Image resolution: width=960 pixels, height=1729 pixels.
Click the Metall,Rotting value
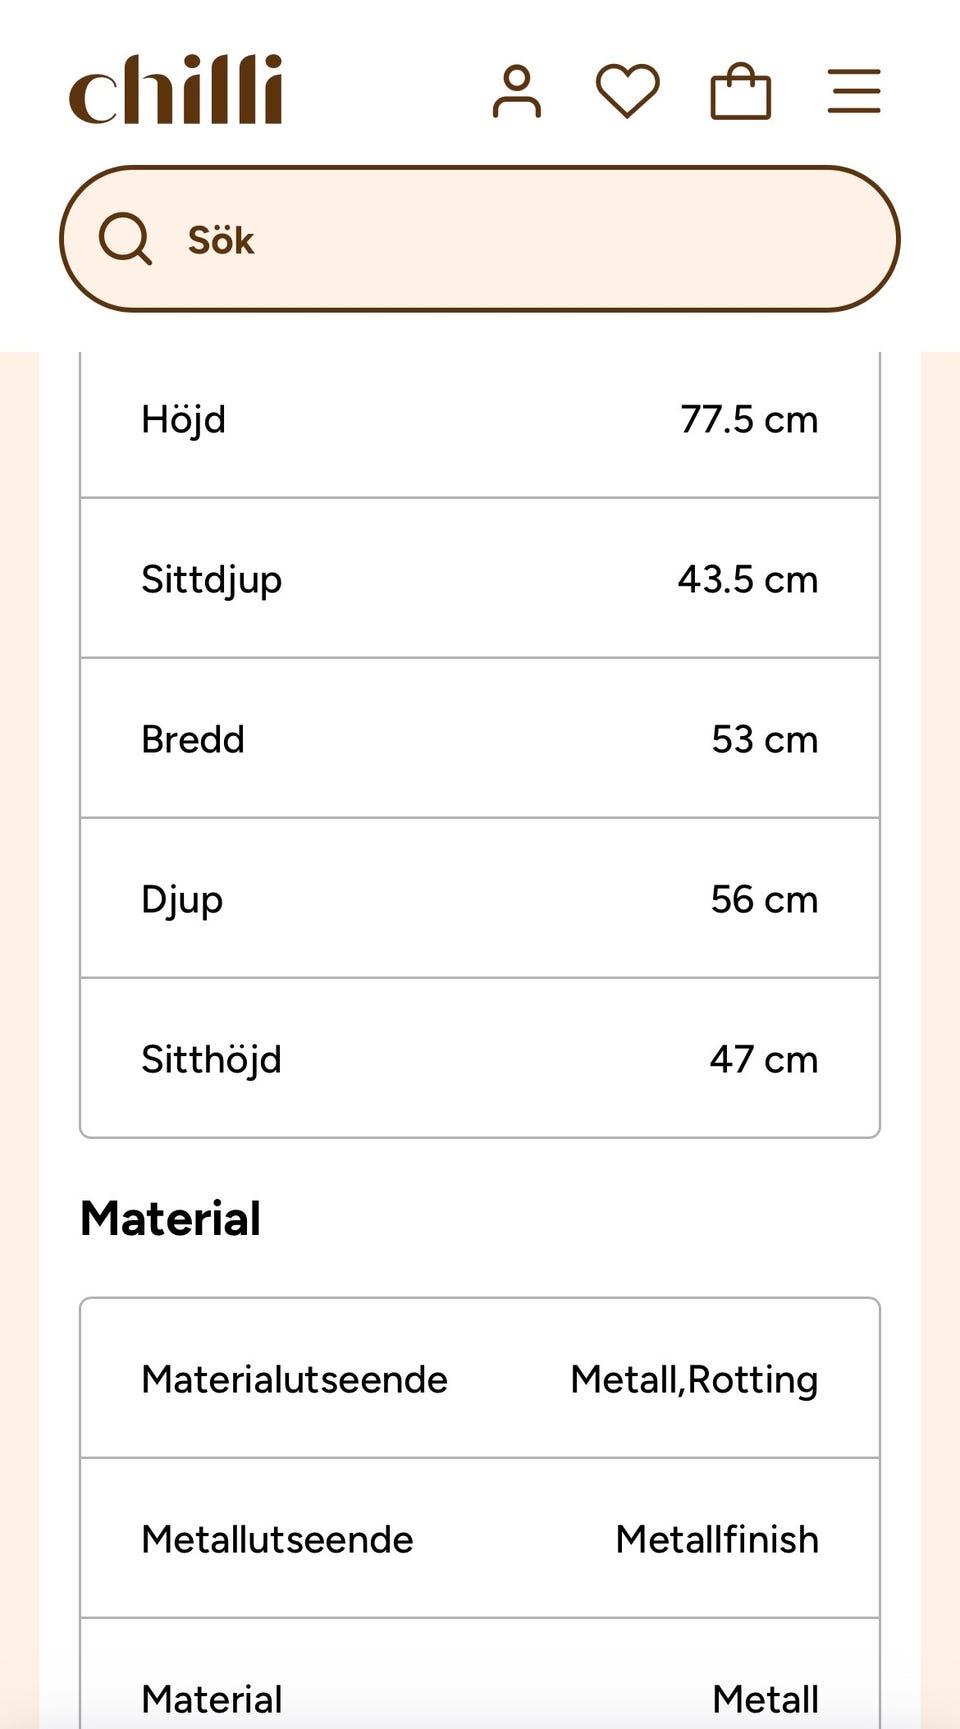tap(694, 1379)
